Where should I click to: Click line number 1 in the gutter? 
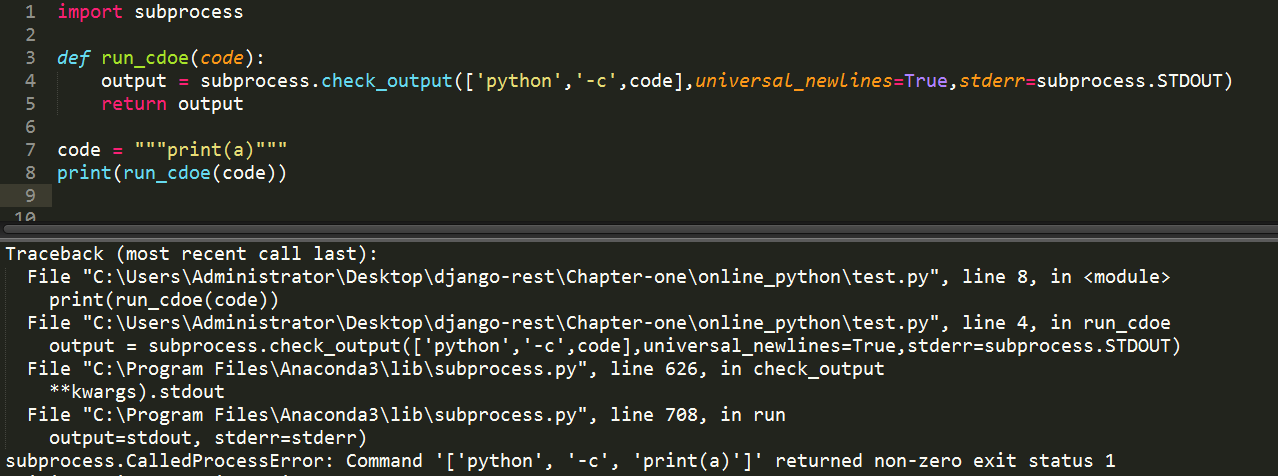click(x=30, y=13)
